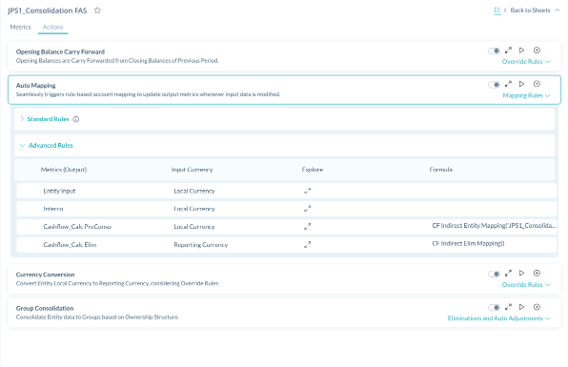Click the Group Consolidation circular target icon

pos(536,307)
